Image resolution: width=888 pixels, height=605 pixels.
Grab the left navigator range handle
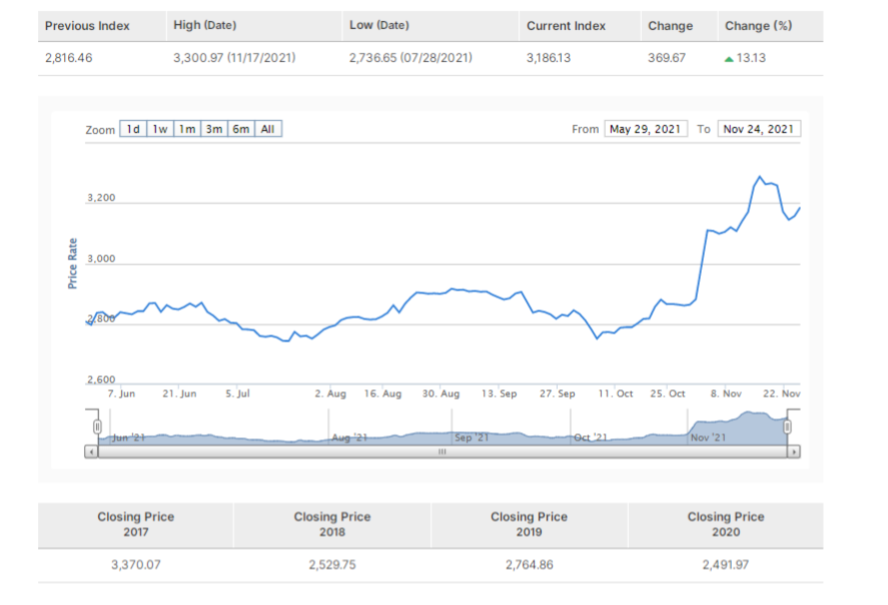coord(97,427)
